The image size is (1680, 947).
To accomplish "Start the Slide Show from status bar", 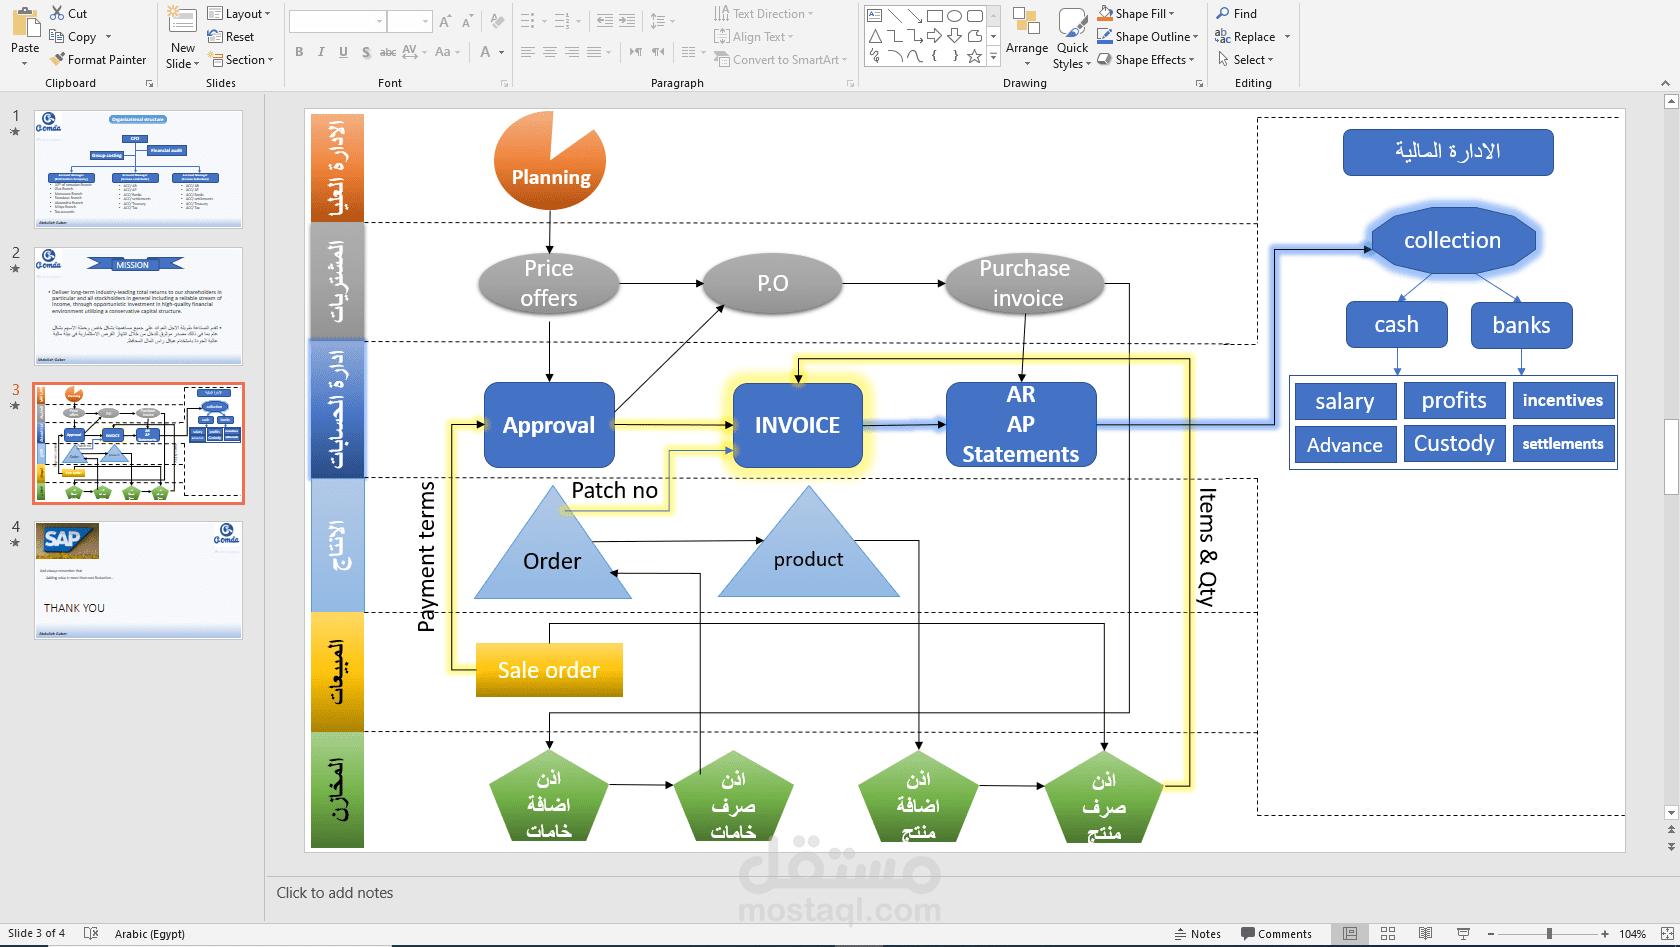I will [1463, 934].
